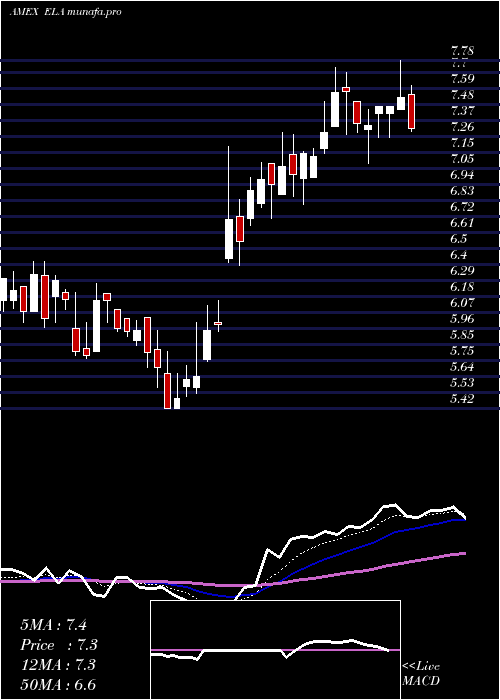The height and width of the screenshot is (700, 500).
Task: Click the 6.72 price axis label
Action: click(462, 207)
